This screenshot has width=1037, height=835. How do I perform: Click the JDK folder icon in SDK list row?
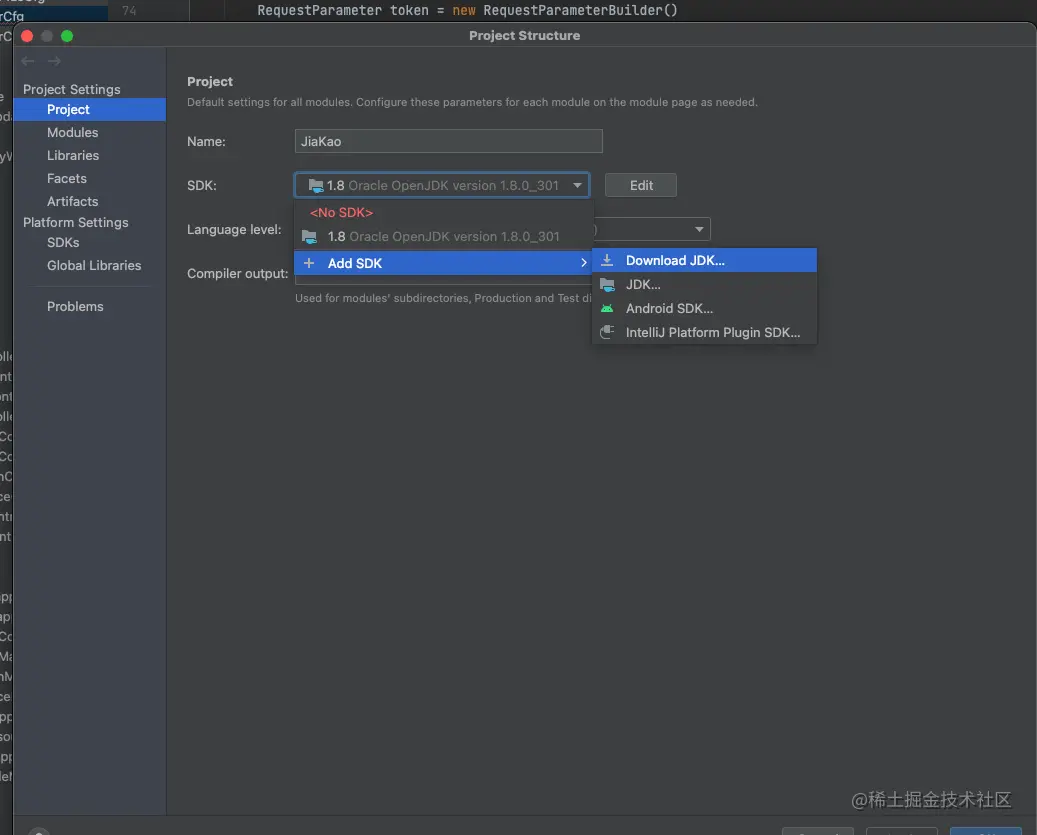[x=310, y=237]
